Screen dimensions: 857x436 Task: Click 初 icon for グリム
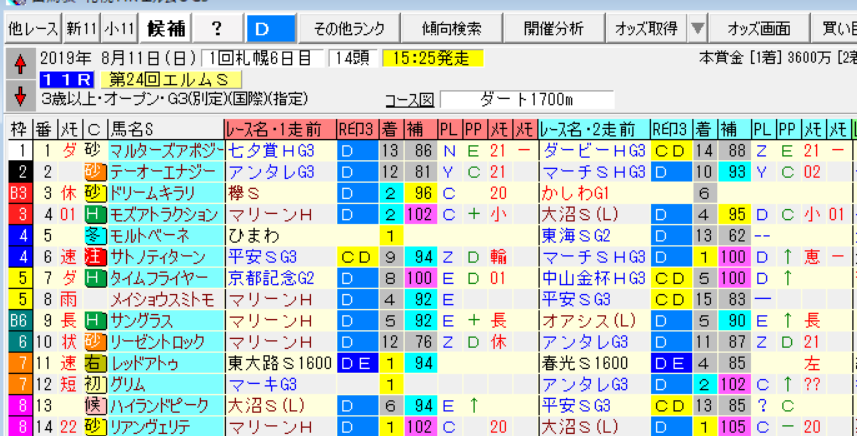95,385
